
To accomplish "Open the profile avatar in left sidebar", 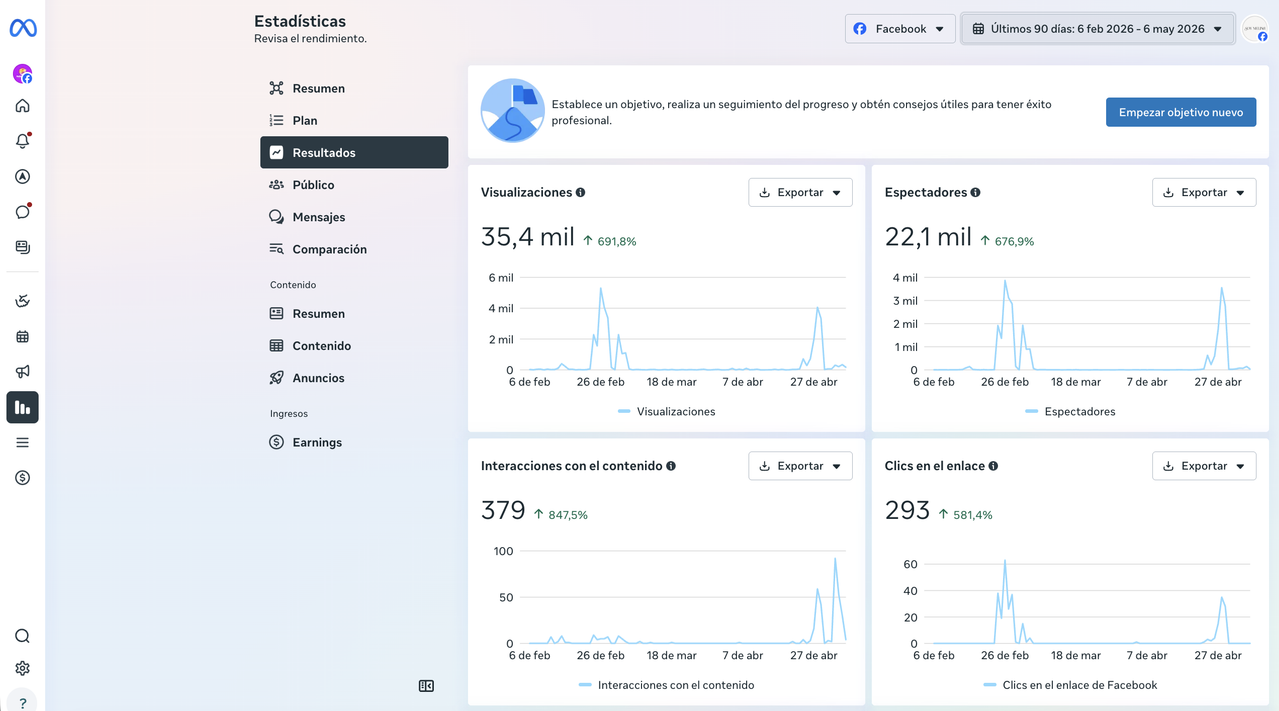I will [x=22, y=73].
